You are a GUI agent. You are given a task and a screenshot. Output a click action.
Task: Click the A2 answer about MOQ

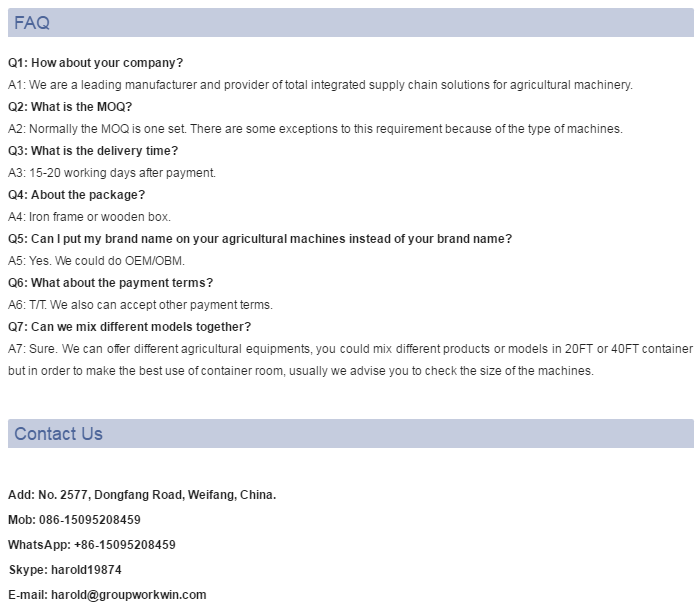[315, 129]
